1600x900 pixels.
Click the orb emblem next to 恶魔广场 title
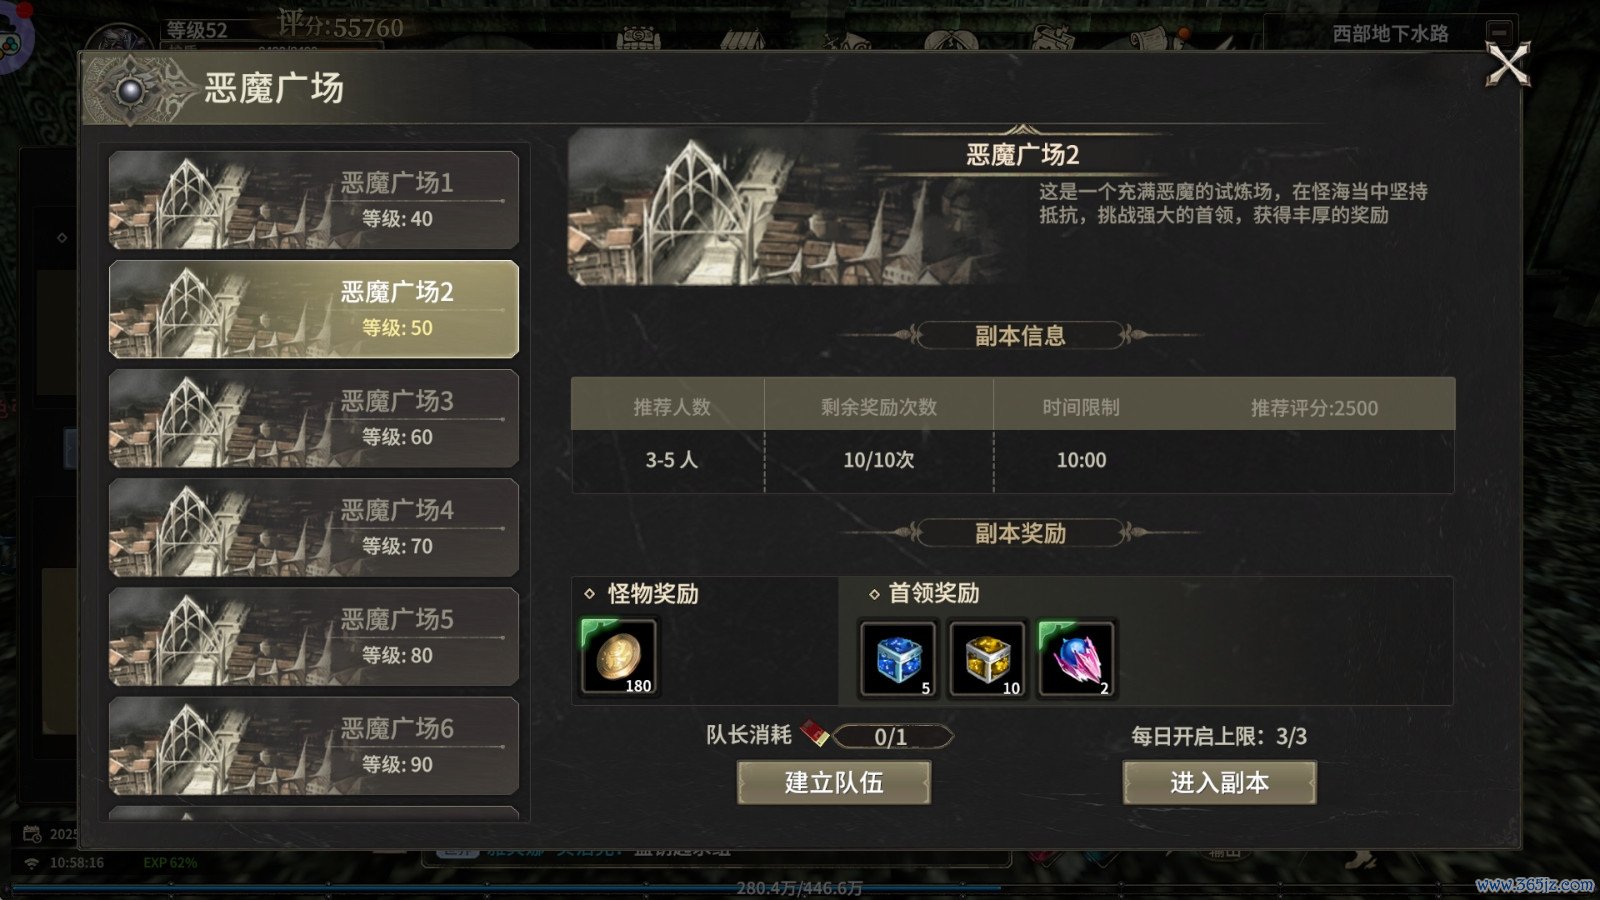(x=132, y=91)
